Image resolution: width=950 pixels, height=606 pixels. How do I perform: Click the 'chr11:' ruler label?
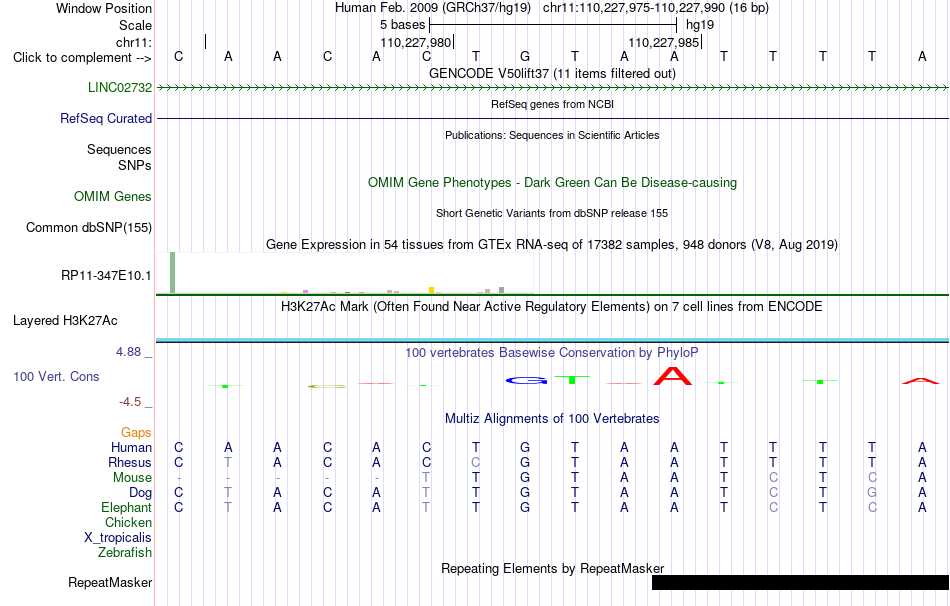[x=134, y=42]
